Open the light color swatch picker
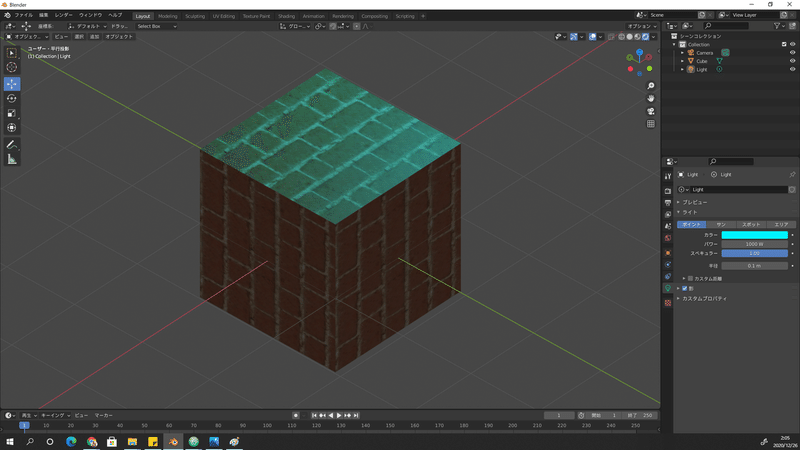The width and height of the screenshot is (800, 450). click(755, 235)
